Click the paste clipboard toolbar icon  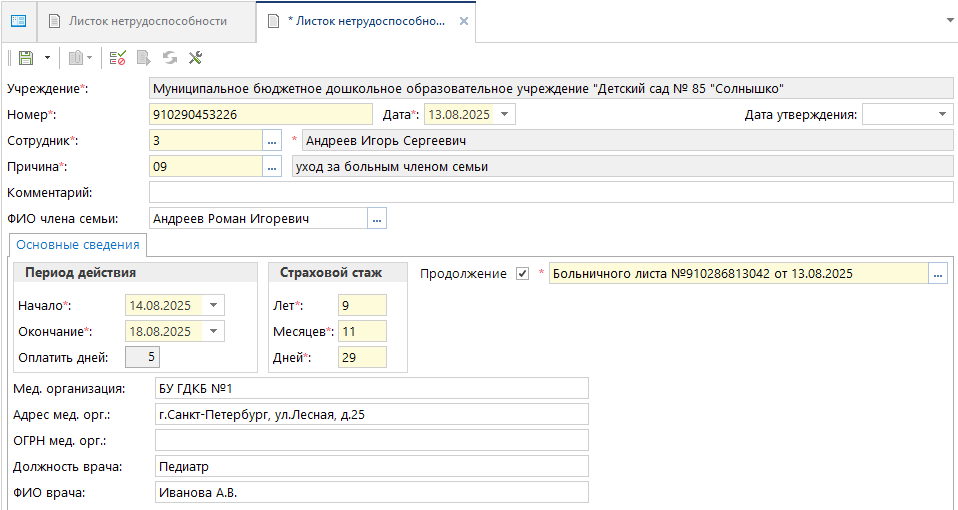click(x=78, y=59)
